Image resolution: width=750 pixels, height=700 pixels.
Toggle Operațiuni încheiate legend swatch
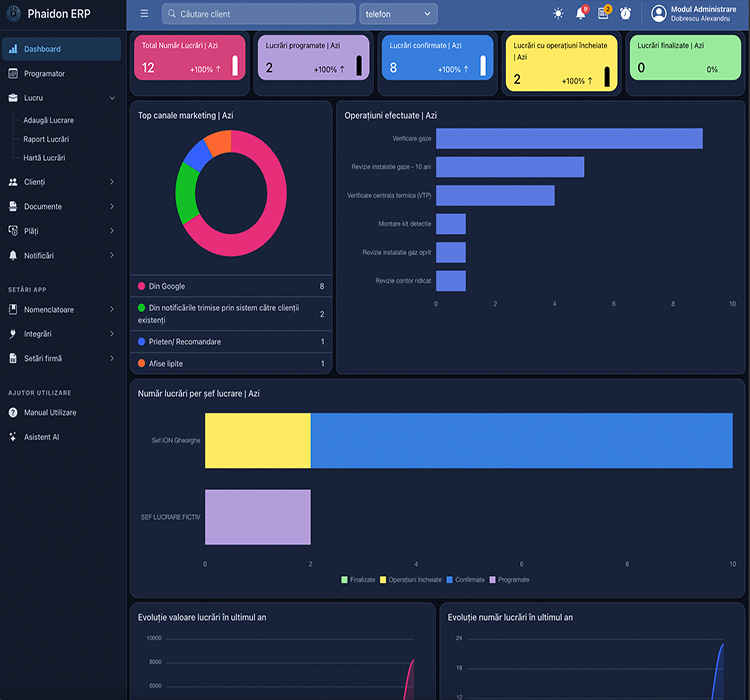pos(383,579)
